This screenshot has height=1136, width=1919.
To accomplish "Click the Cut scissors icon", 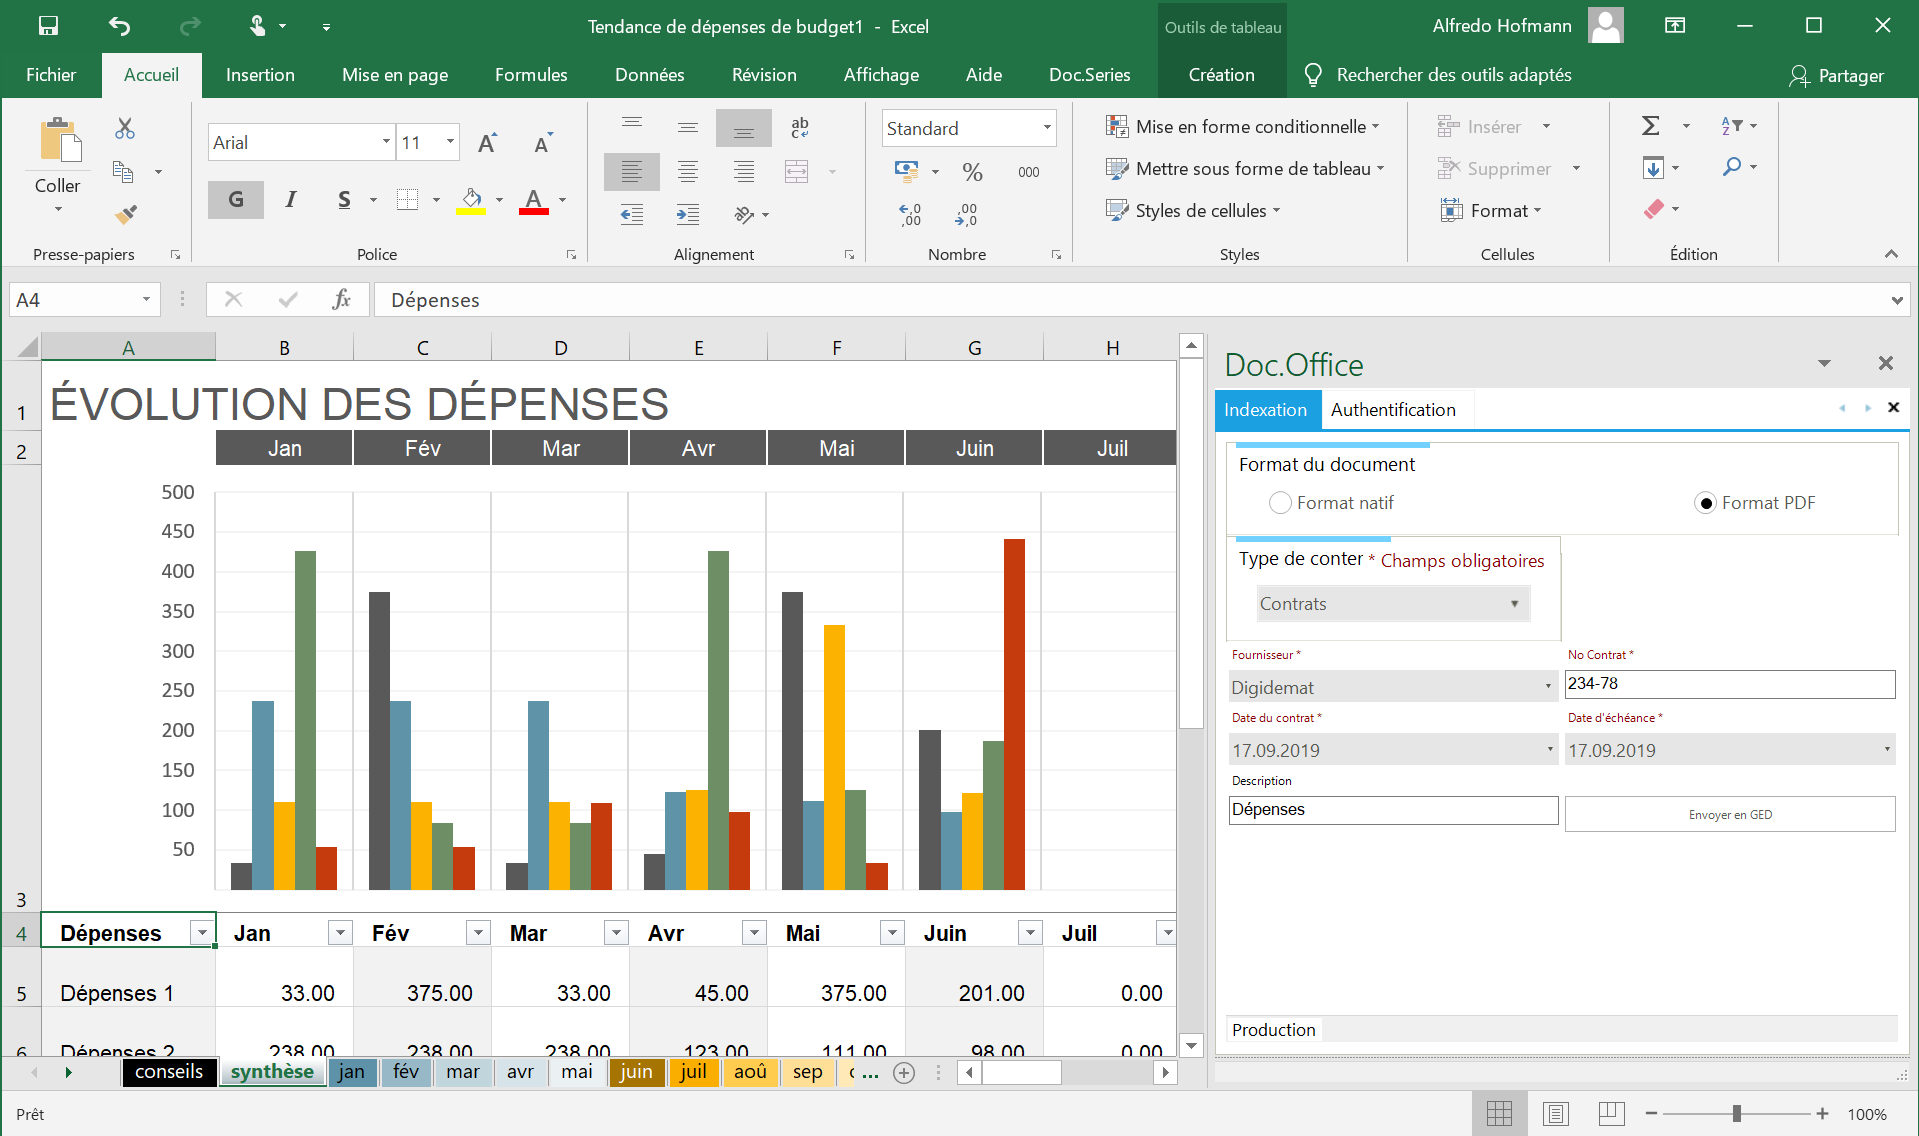I will 125,128.
